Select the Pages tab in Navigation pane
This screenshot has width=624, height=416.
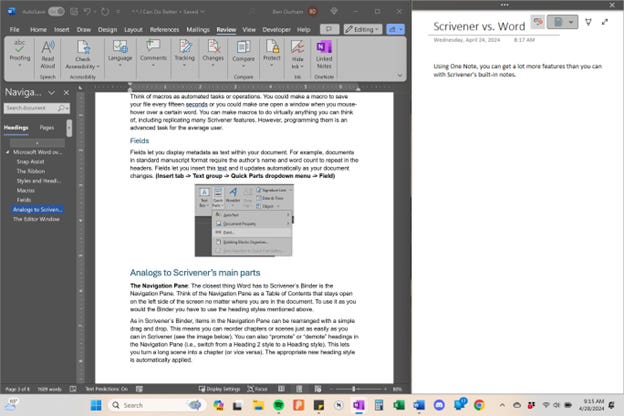(47, 128)
